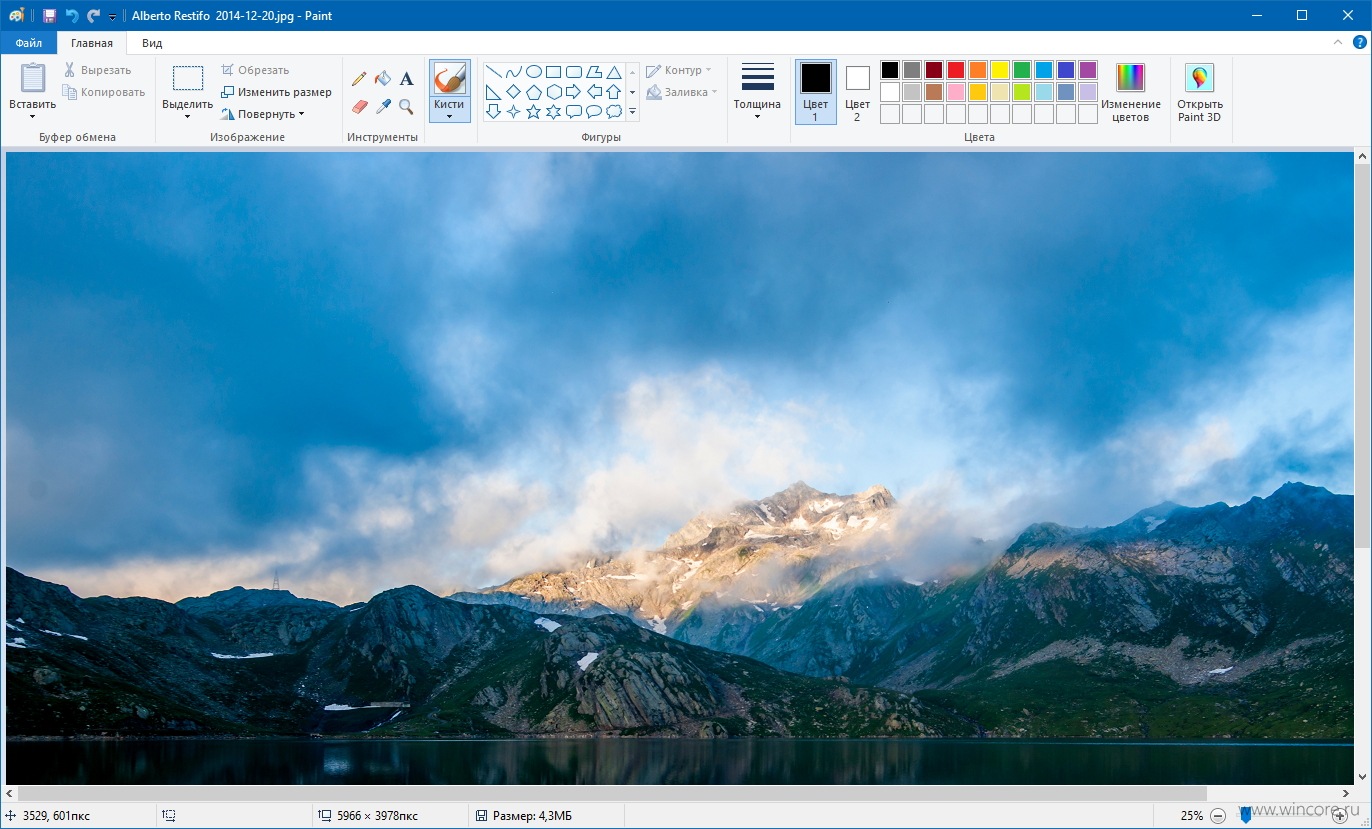Click the Вставить clipboard paste icon
Viewport: 1372px width, 829px height.
(33, 78)
